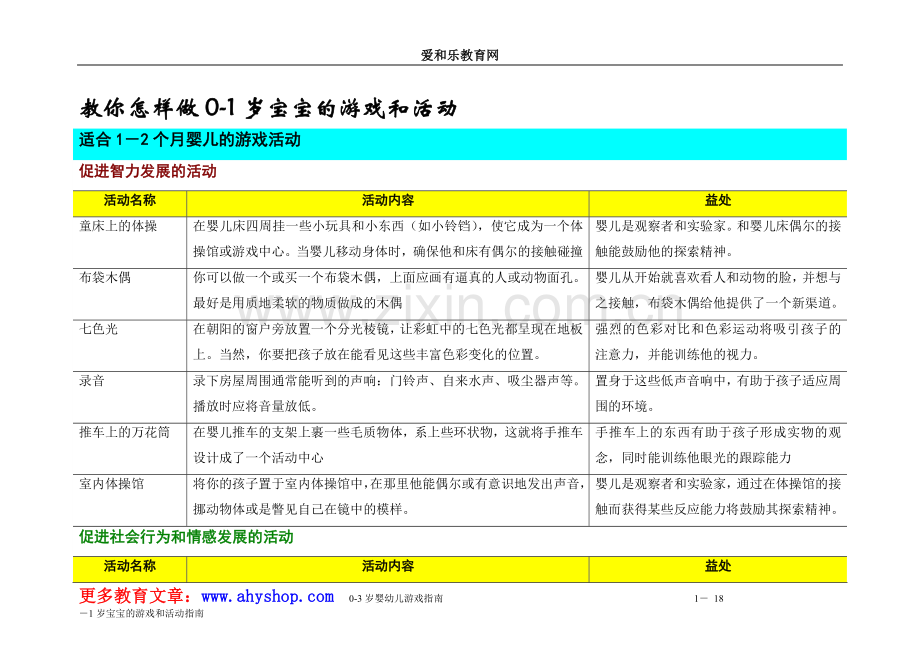The height and width of the screenshot is (651, 920).
Task: Click the 爱和乐教育网 page header text
Action: click(459, 56)
